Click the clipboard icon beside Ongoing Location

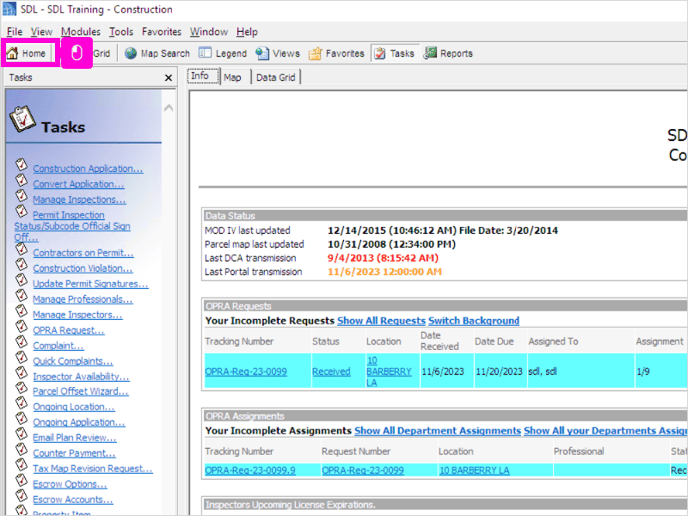pyautogui.click(x=22, y=403)
